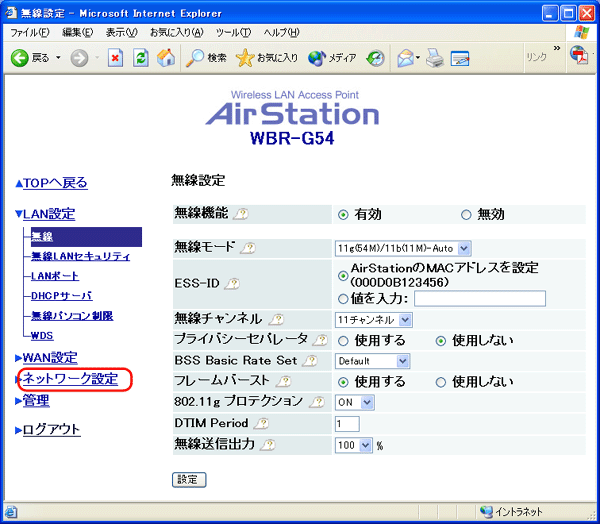The width and height of the screenshot is (600, 524).
Task: Open the BSS Basic Rate Set dropdown
Action: click(x=372, y=361)
